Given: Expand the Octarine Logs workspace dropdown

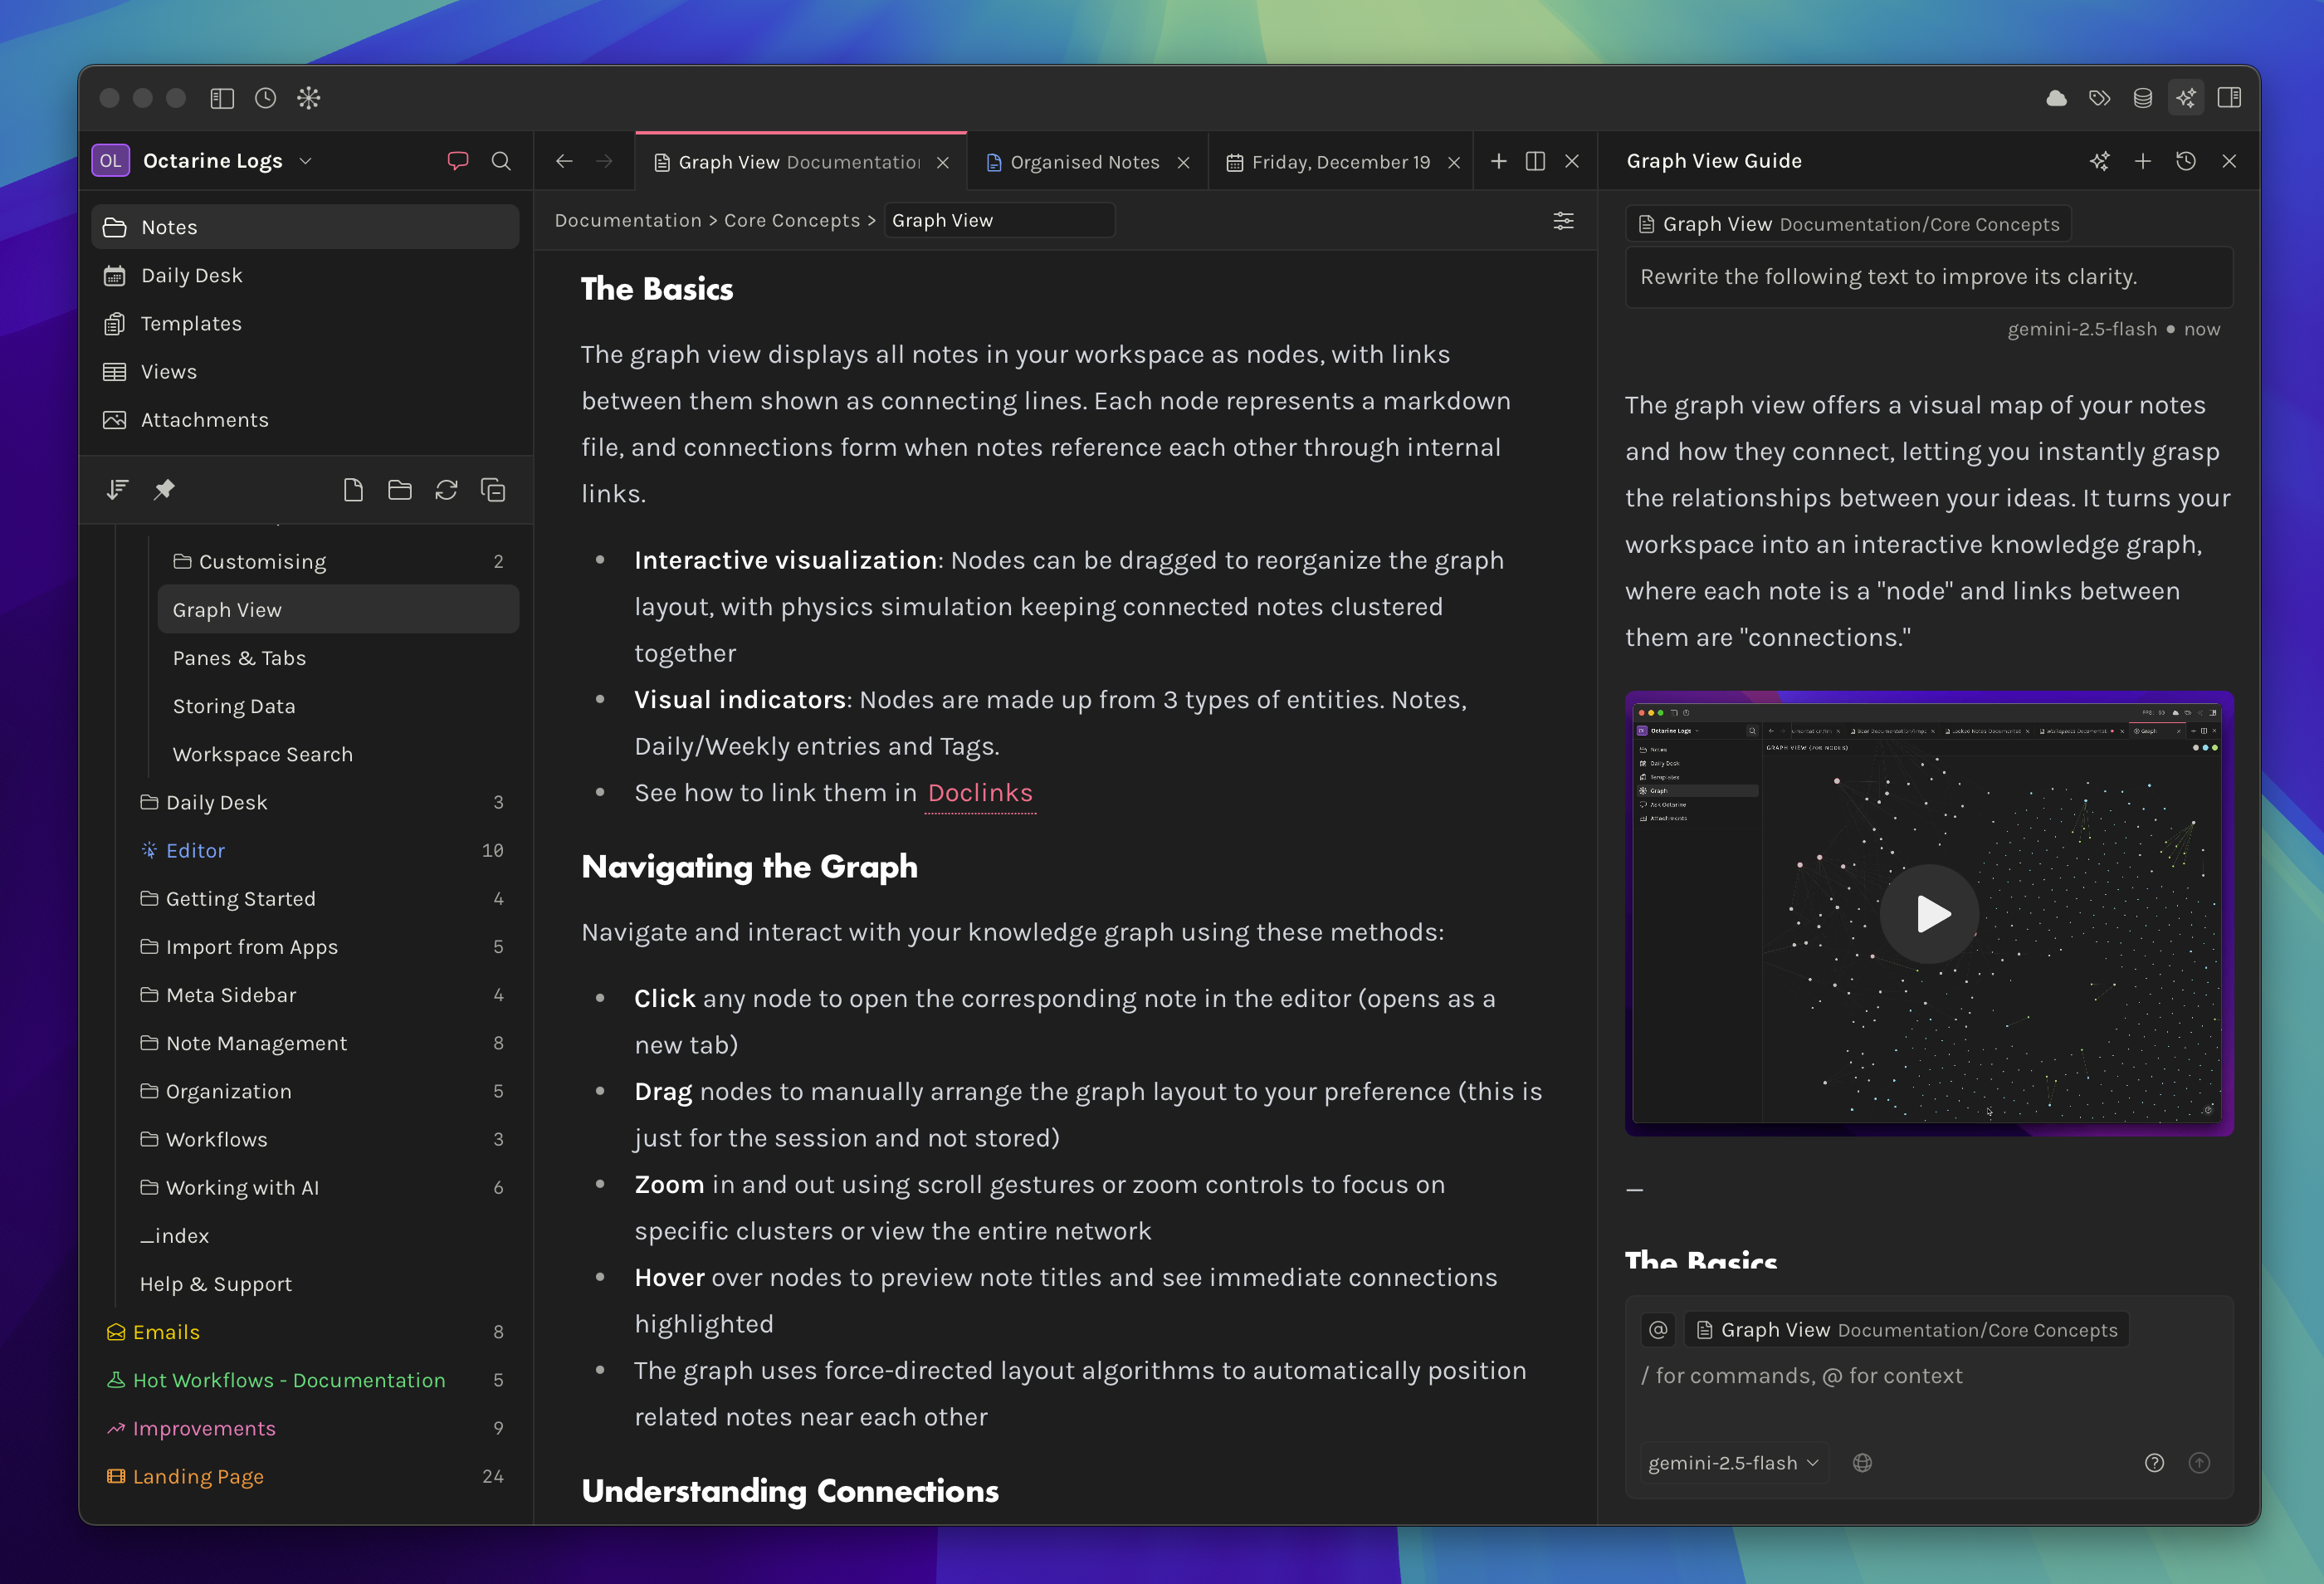Looking at the screenshot, I should pyautogui.click(x=306, y=160).
